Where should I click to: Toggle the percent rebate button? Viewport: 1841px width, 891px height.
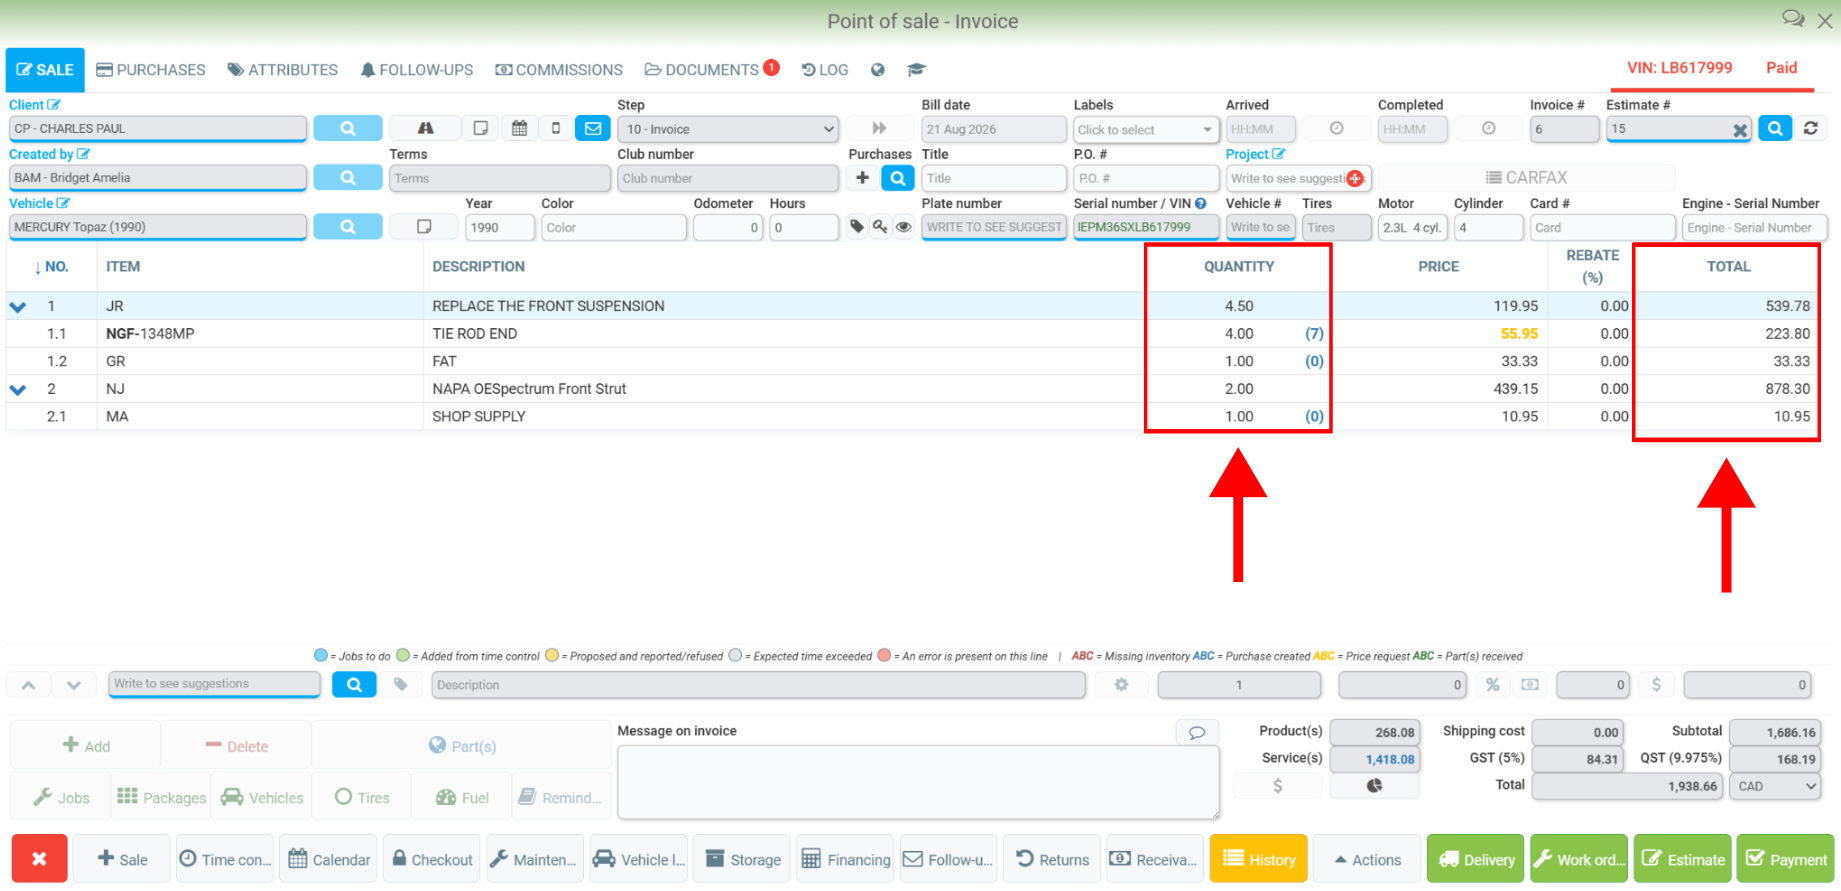click(x=1492, y=685)
